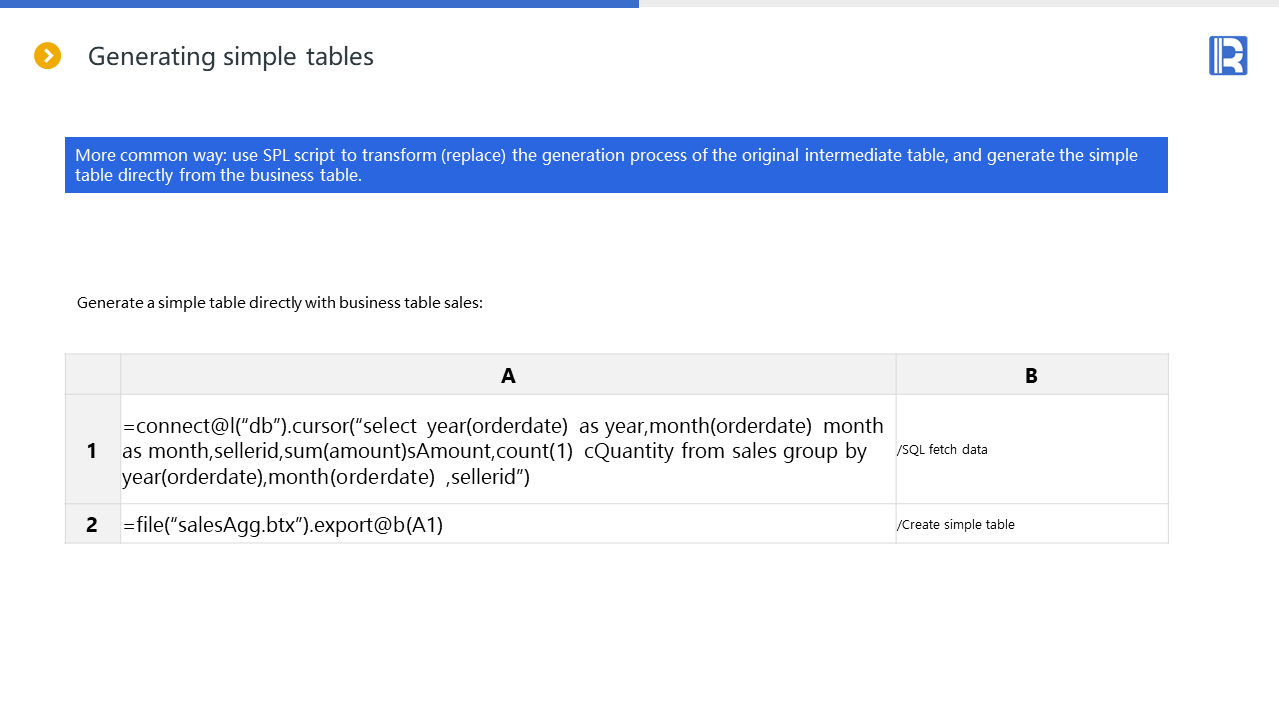The image size is (1279, 720).
Task: Click the blue "More common way" banner
Action: click(x=616, y=165)
